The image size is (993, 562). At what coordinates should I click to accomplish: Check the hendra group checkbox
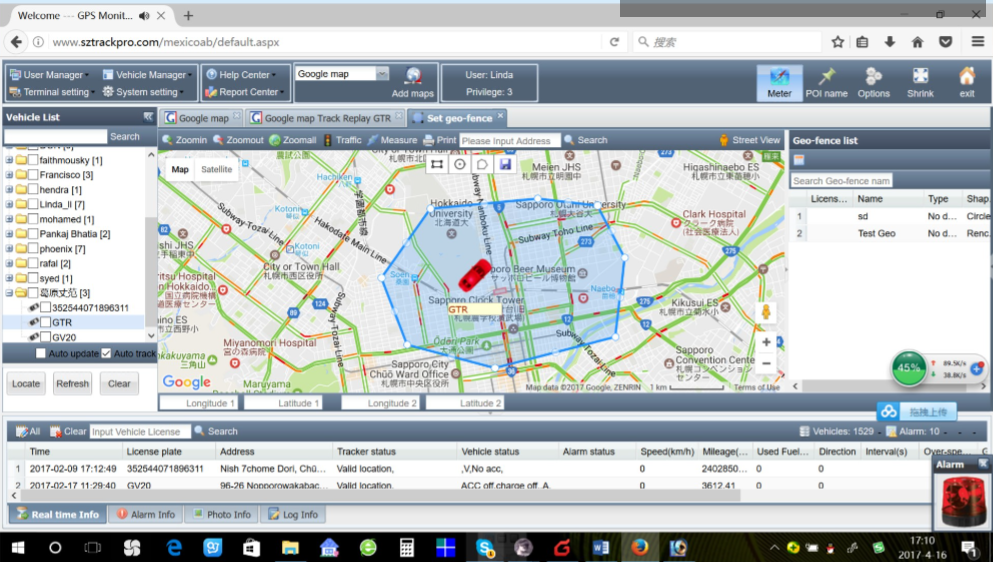pos(33,189)
